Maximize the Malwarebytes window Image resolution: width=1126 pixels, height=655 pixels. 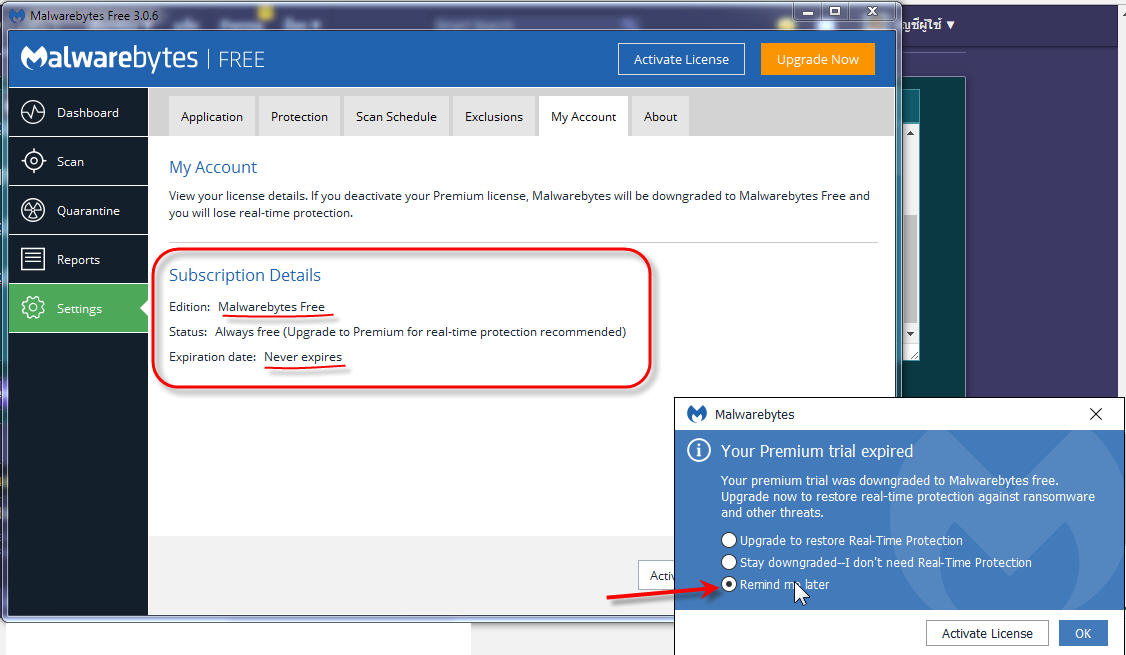[835, 11]
